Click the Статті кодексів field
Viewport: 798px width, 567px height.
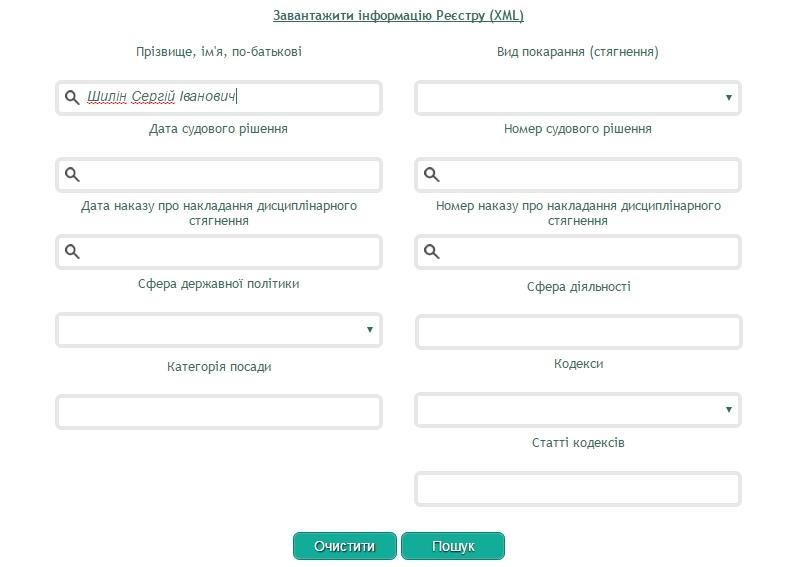click(577, 489)
